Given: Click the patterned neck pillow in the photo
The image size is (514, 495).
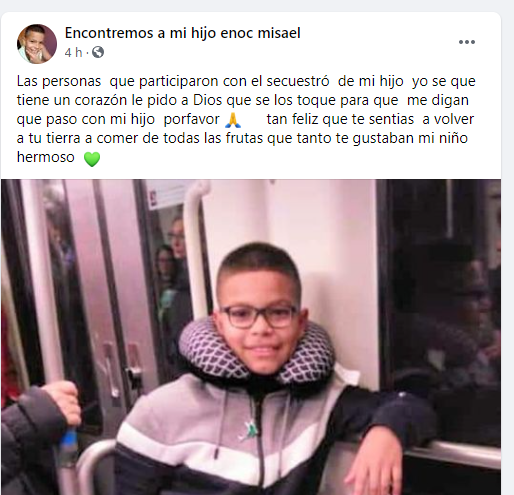Looking at the screenshot, I should [x=256, y=355].
